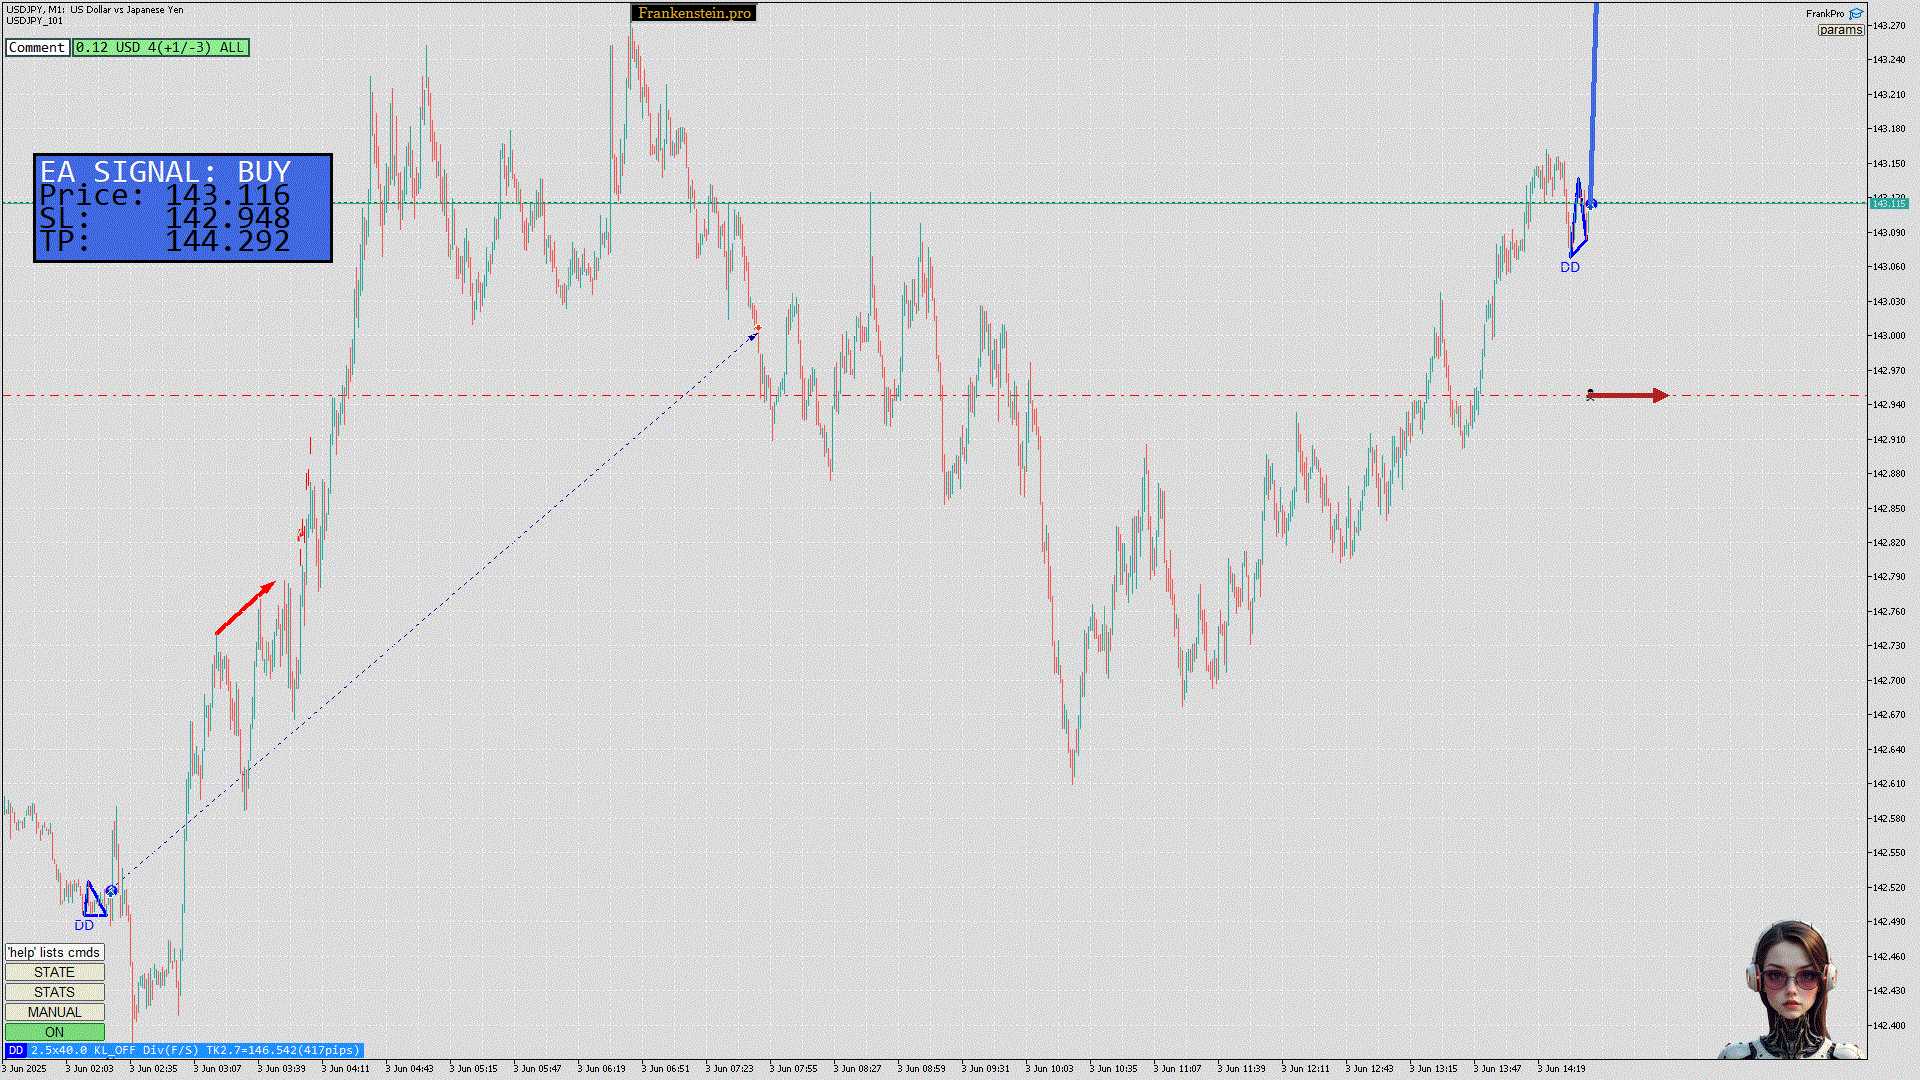Open the Frankenstein.pro link banner
This screenshot has height=1080, width=1920.
click(x=694, y=13)
